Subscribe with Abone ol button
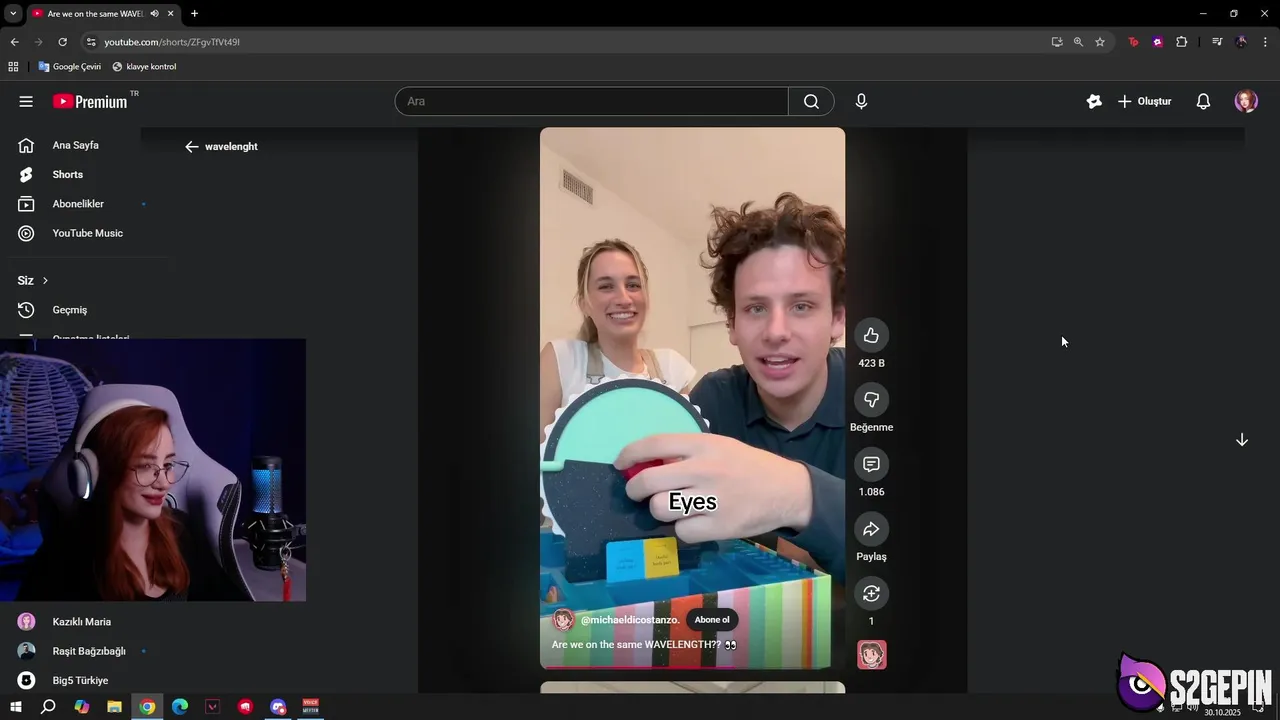 pyautogui.click(x=712, y=620)
